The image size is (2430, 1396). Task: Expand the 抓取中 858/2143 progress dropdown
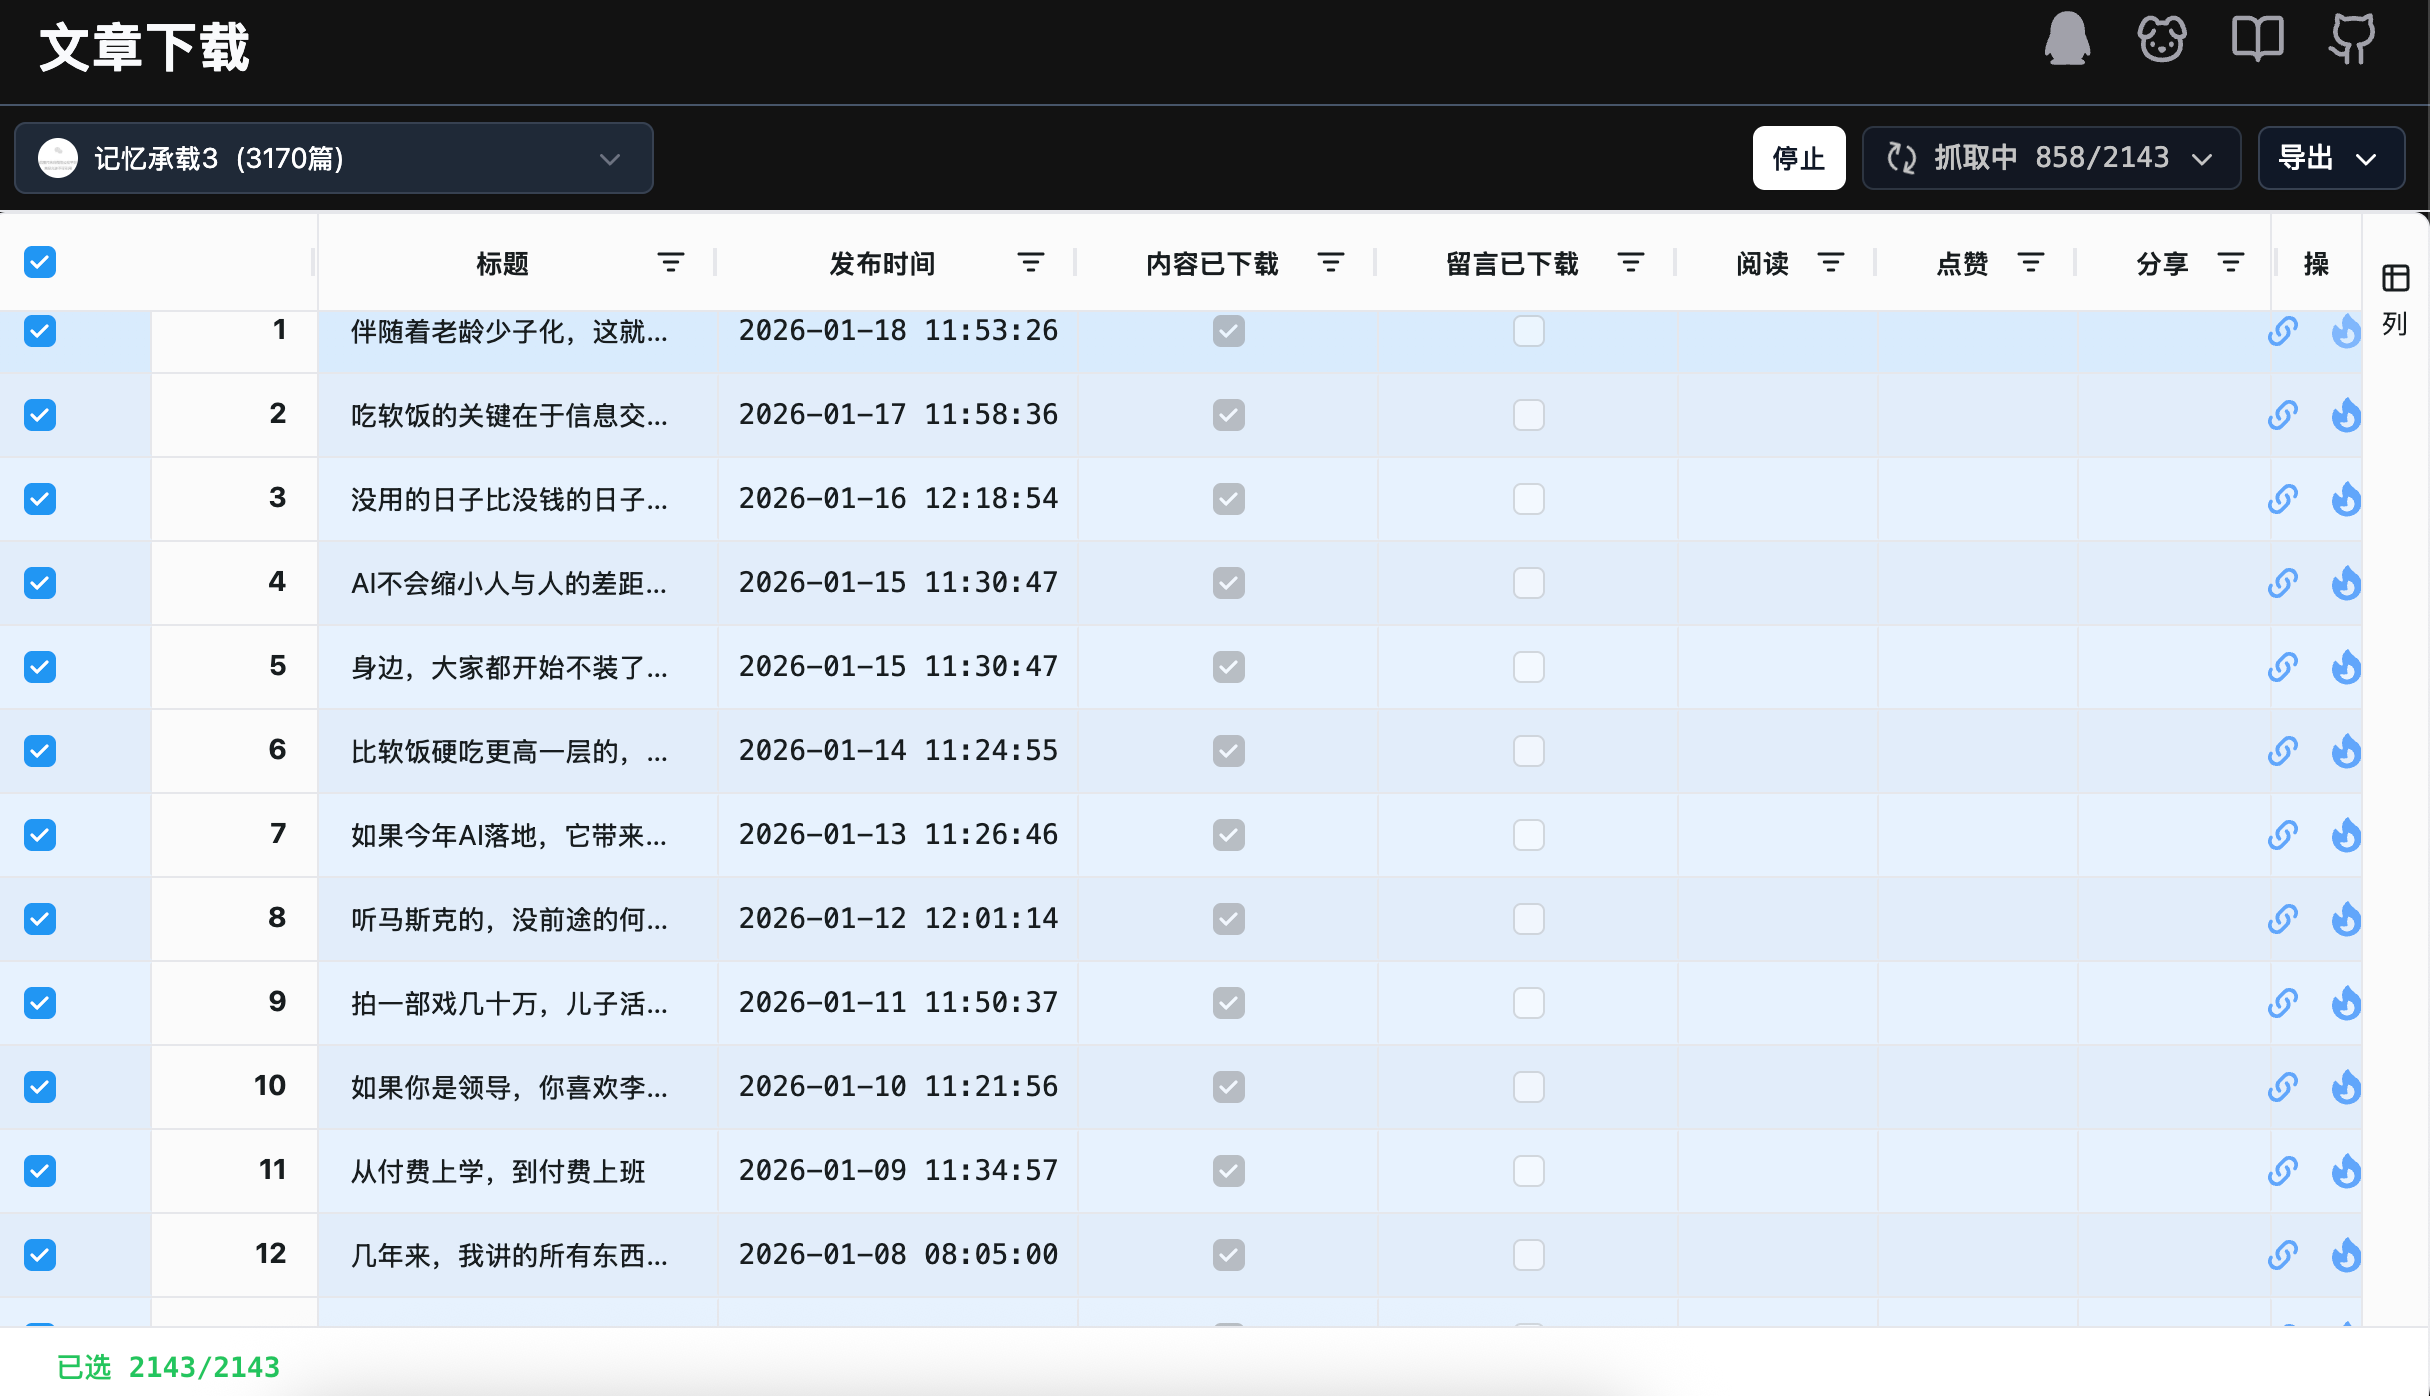[x=2050, y=158]
